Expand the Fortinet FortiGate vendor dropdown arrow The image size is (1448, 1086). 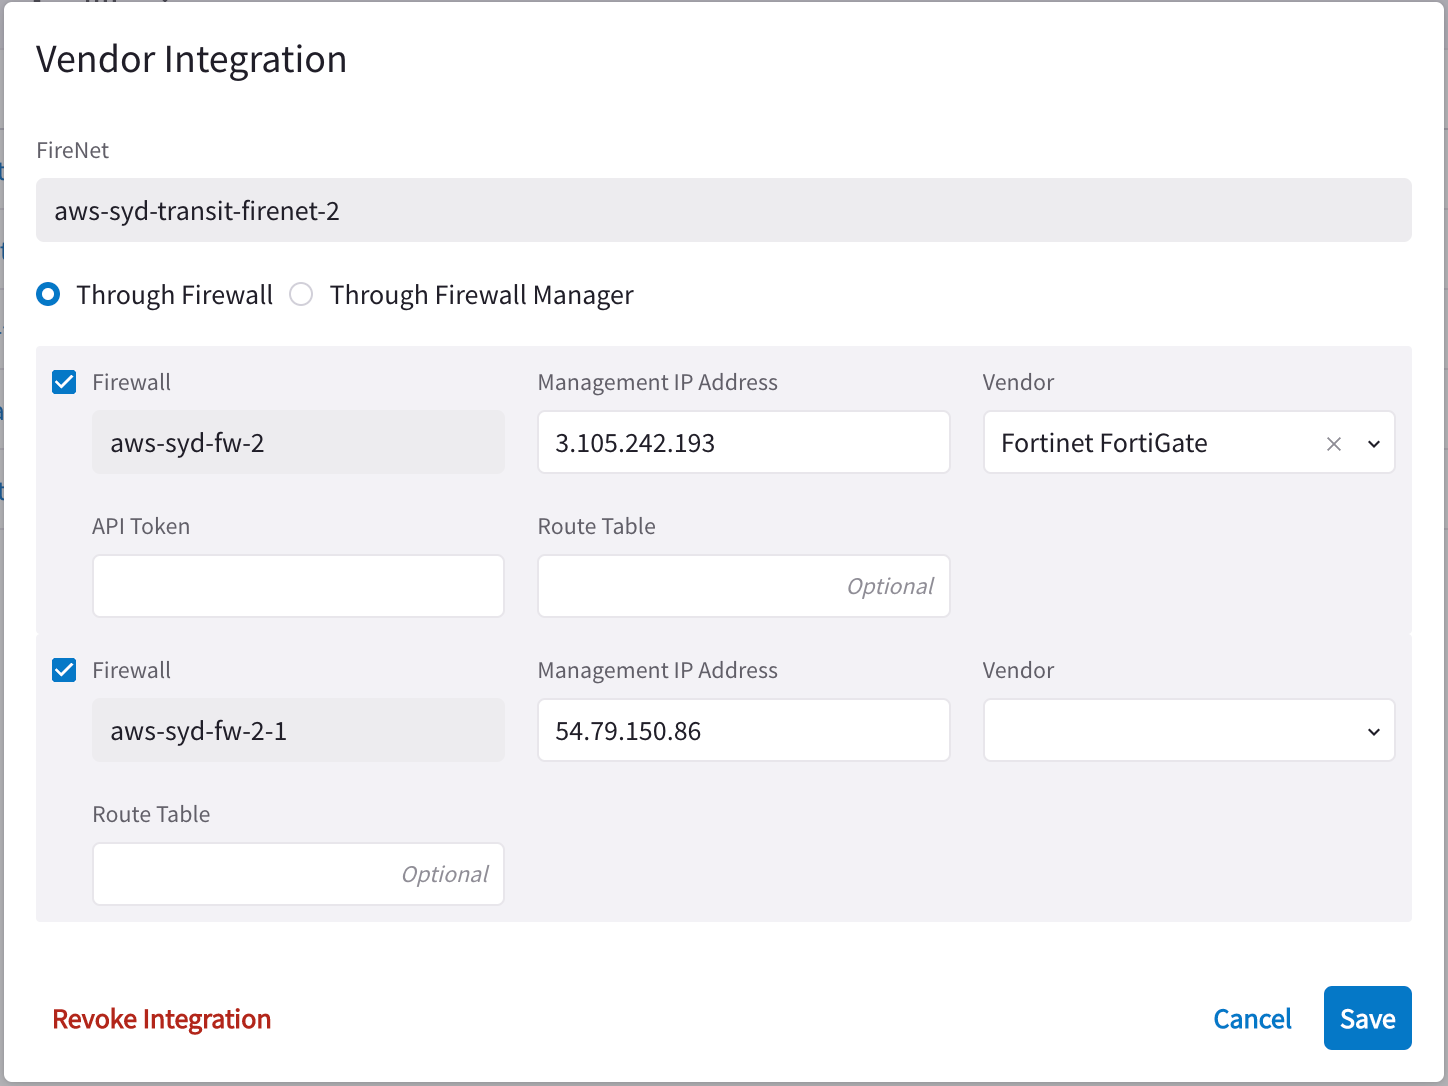tap(1374, 444)
